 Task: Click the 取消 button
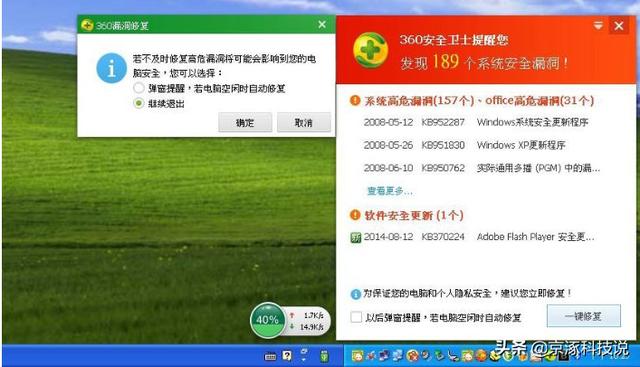304,122
